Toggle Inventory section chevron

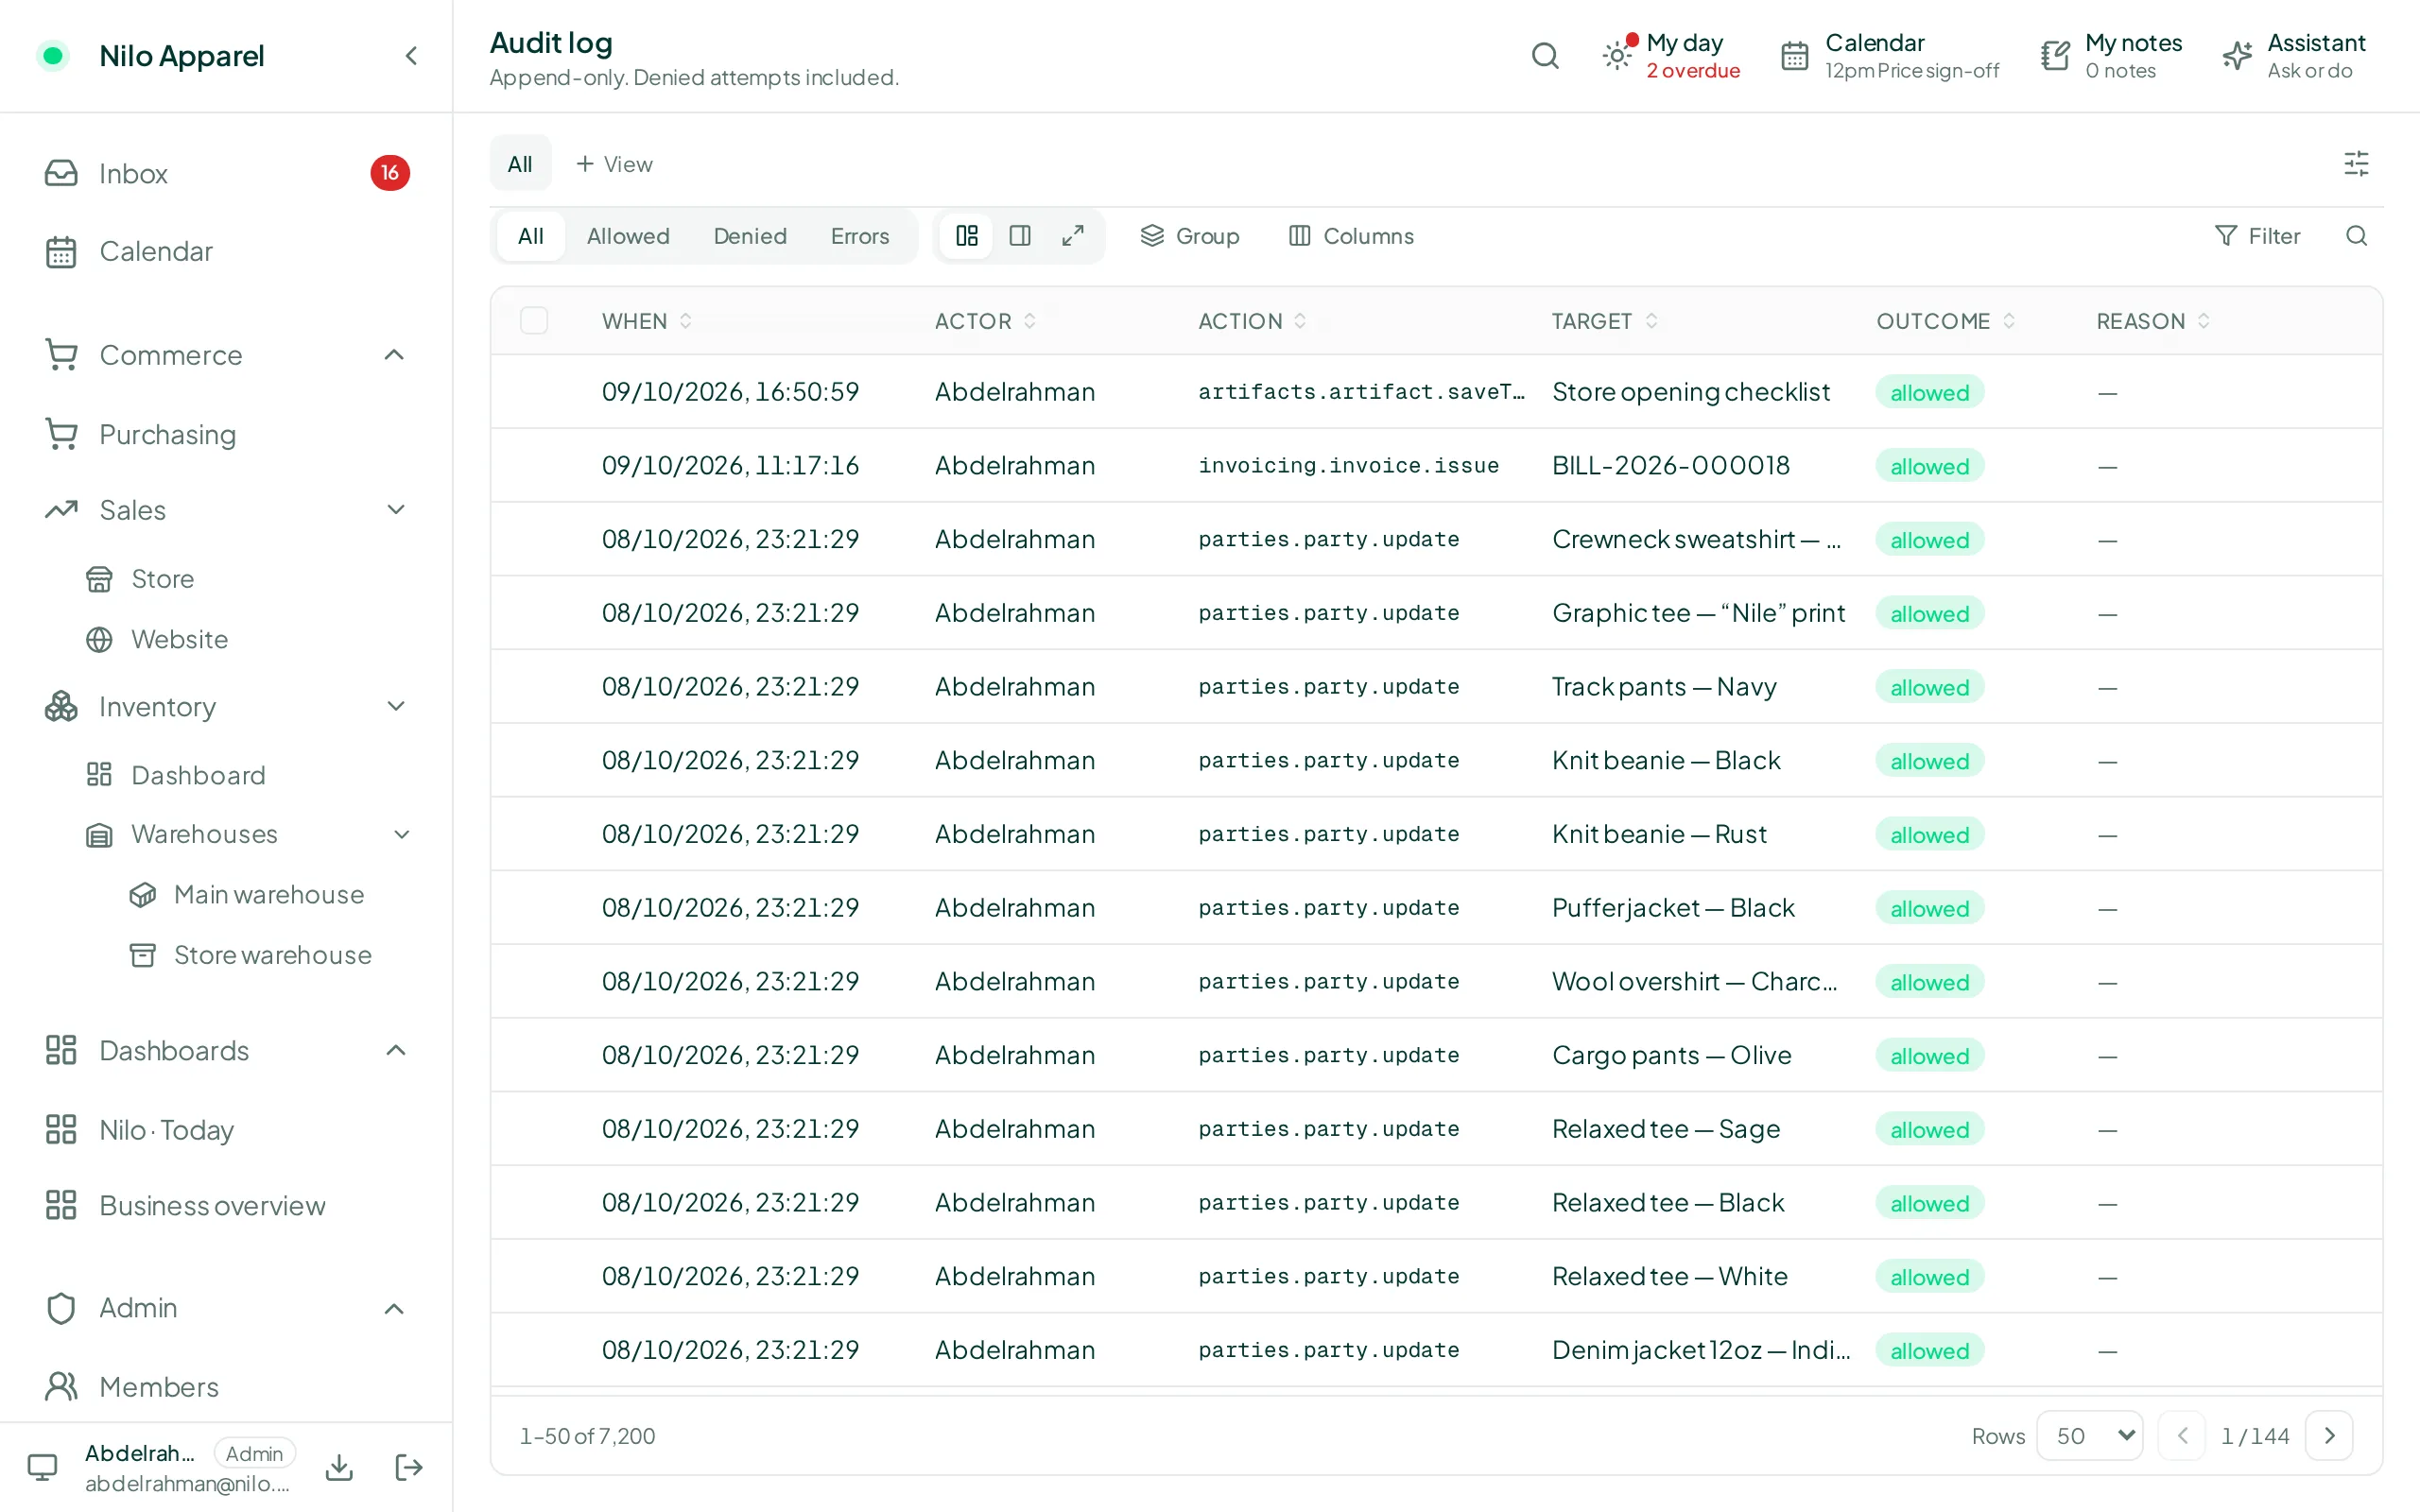point(396,707)
